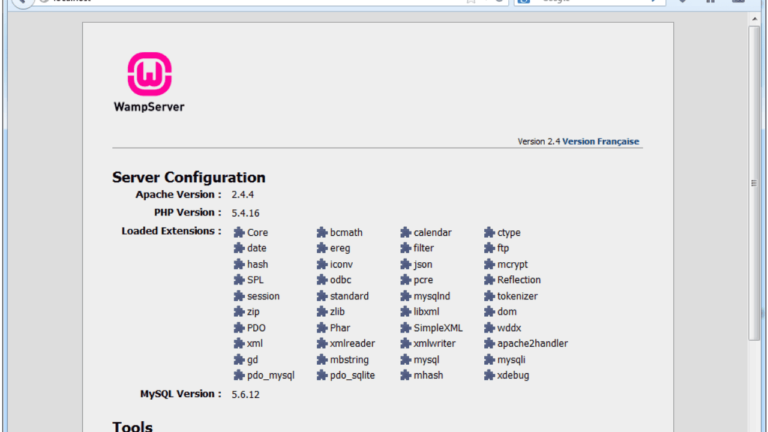Click the MySQL version value 5.6.12

pos(245,394)
